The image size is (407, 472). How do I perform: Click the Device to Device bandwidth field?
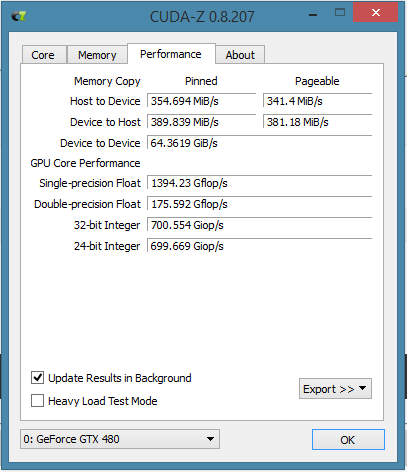tap(259, 143)
